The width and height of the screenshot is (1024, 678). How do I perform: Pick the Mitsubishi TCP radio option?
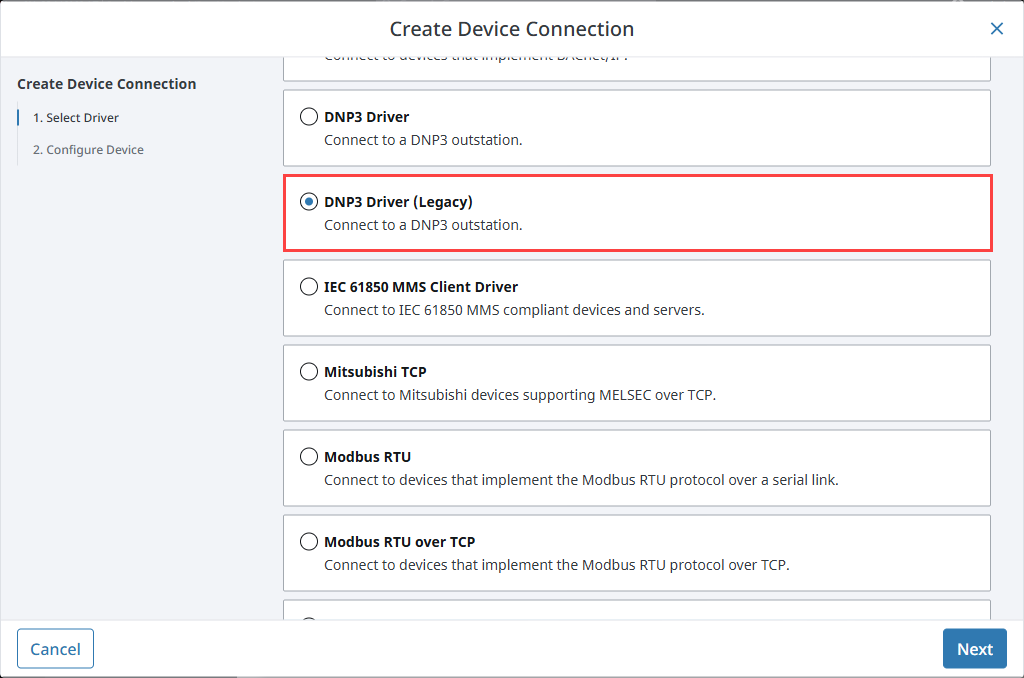309,371
